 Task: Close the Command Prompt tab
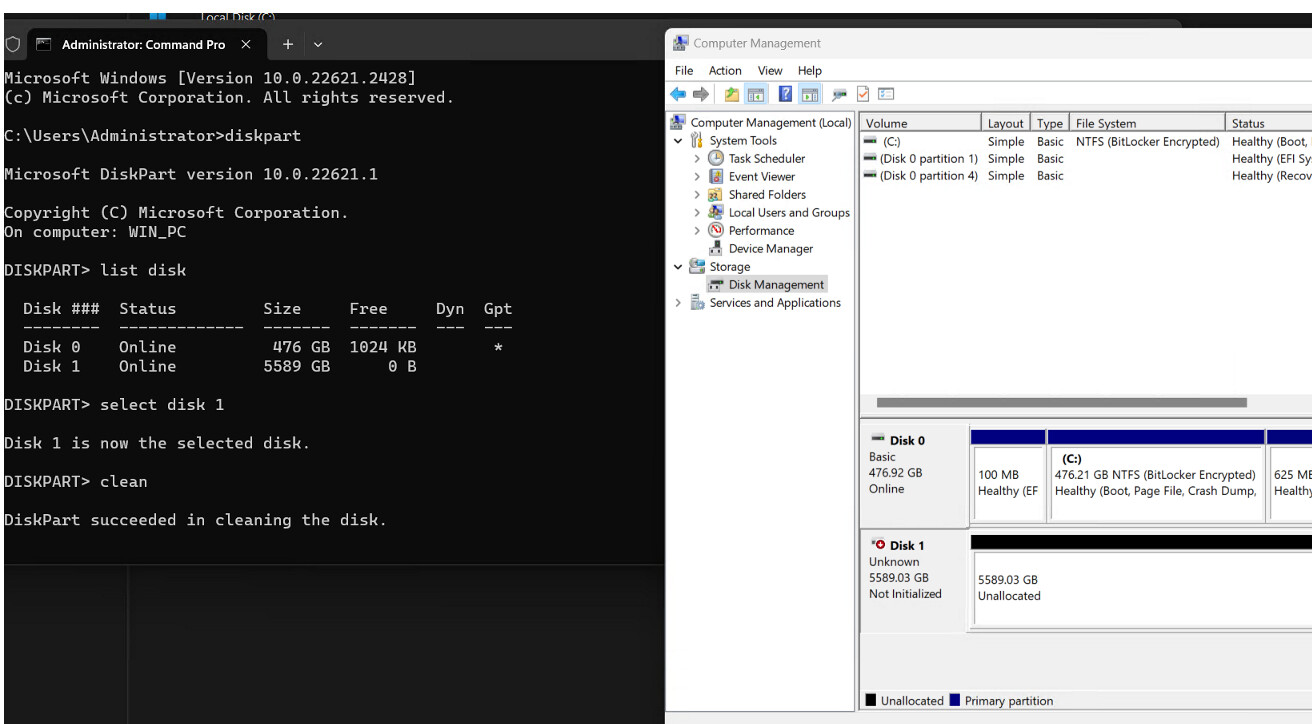[x=246, y=44]
